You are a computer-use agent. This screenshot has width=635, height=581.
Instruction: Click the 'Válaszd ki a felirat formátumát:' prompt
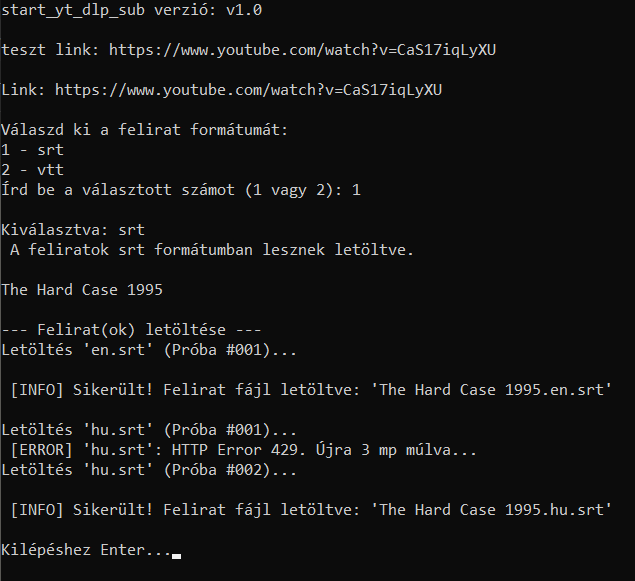tap(145, 130)
